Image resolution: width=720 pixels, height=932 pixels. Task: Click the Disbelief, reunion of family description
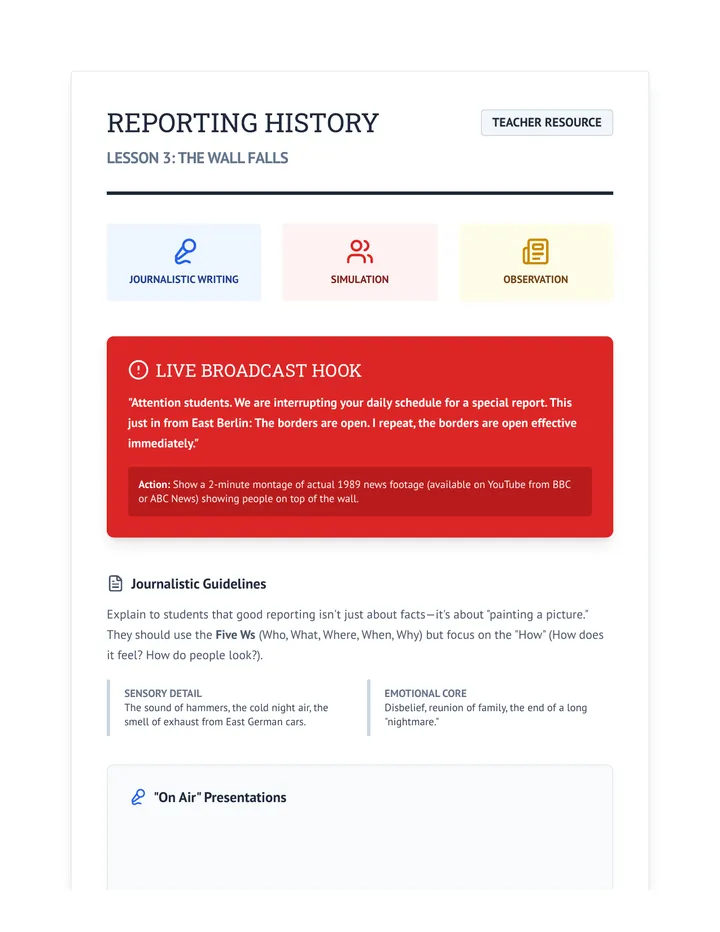pyautogui.click(x=485, y=714)
